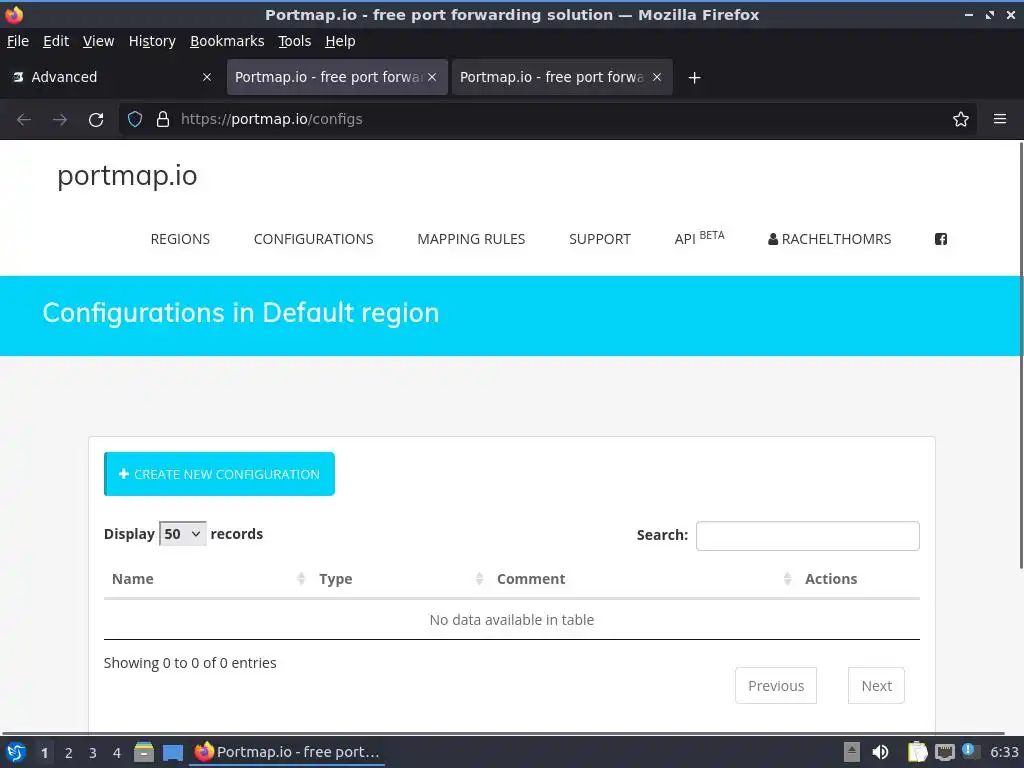This screenshot has width=1024, height=768.
Task: Open the History menu
Action: [x=152, y=41]
